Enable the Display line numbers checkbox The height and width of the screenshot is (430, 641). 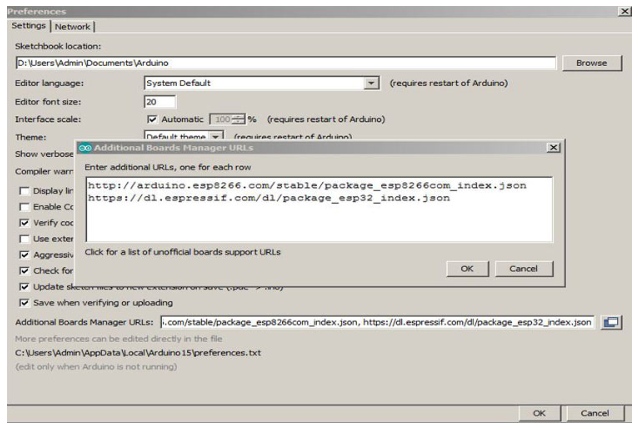[25, 190]
